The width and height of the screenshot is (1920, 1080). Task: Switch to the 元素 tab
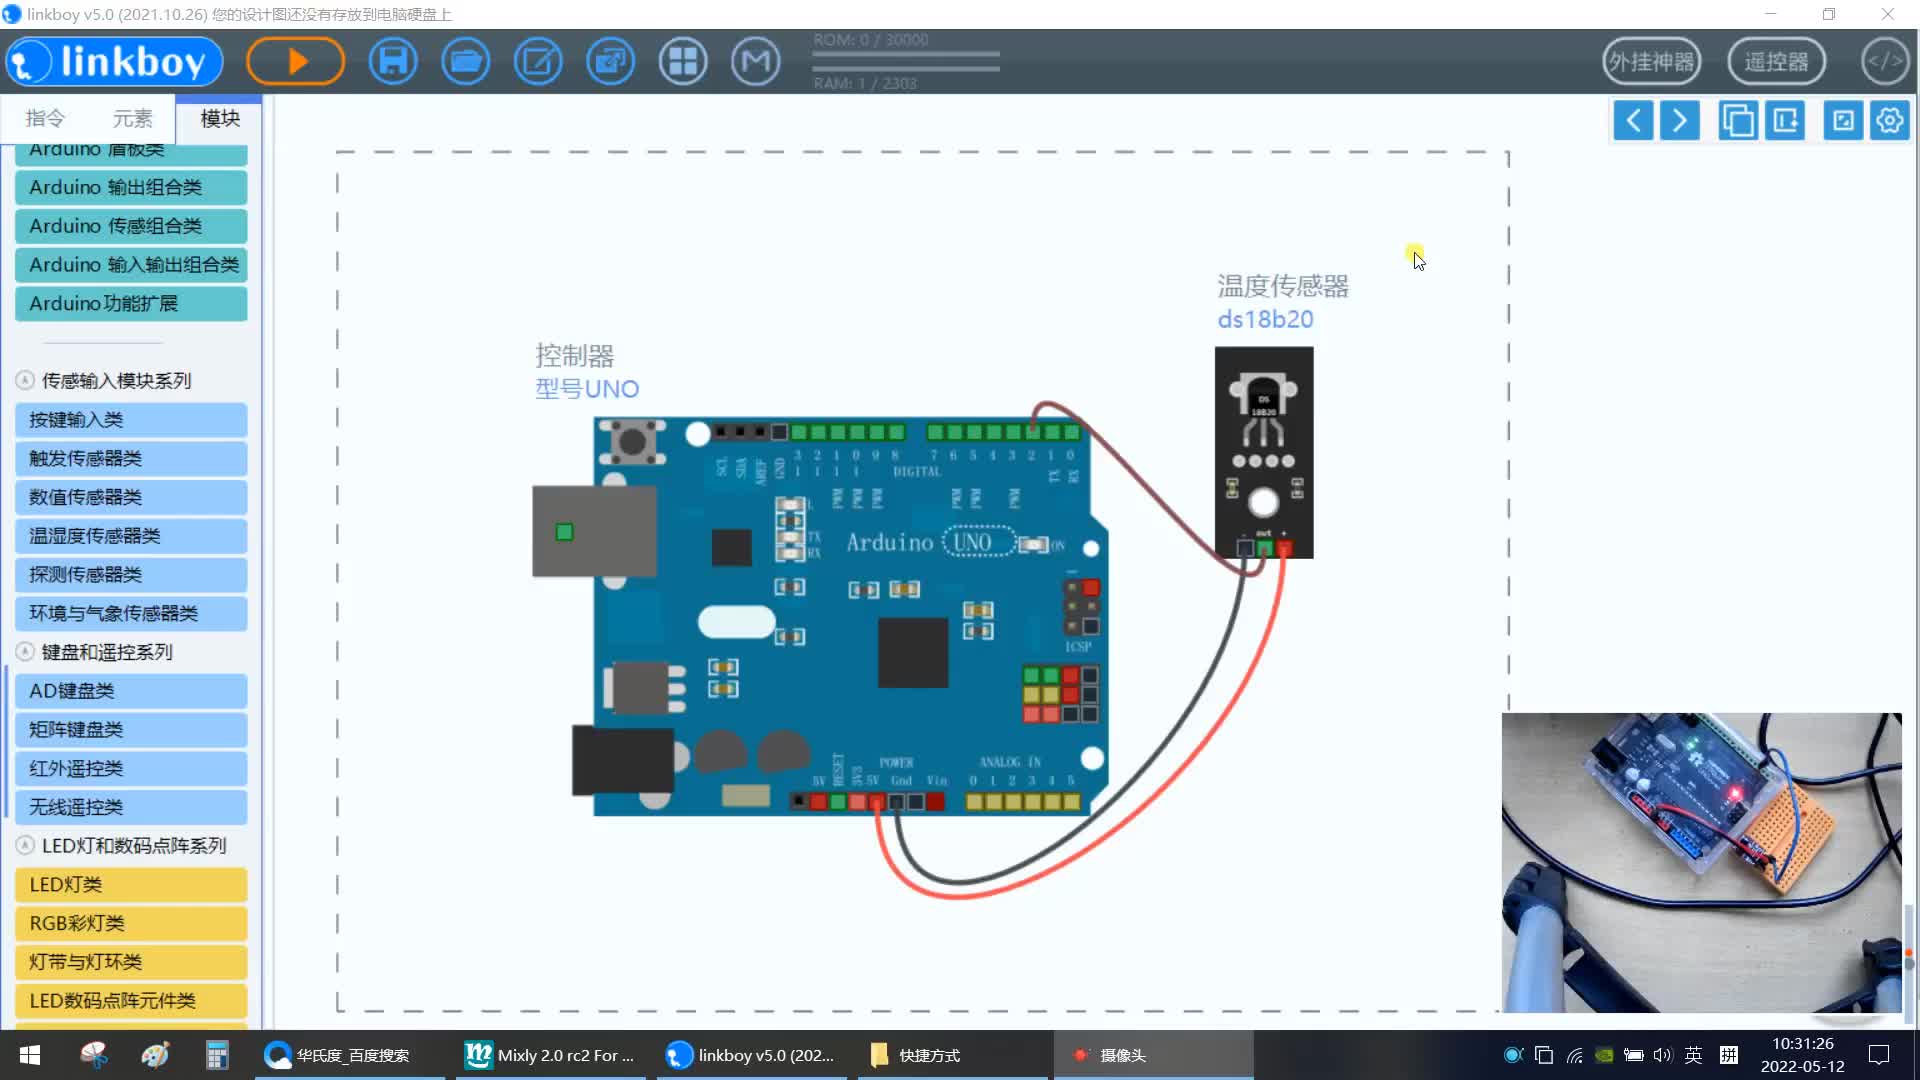point(132,119)
